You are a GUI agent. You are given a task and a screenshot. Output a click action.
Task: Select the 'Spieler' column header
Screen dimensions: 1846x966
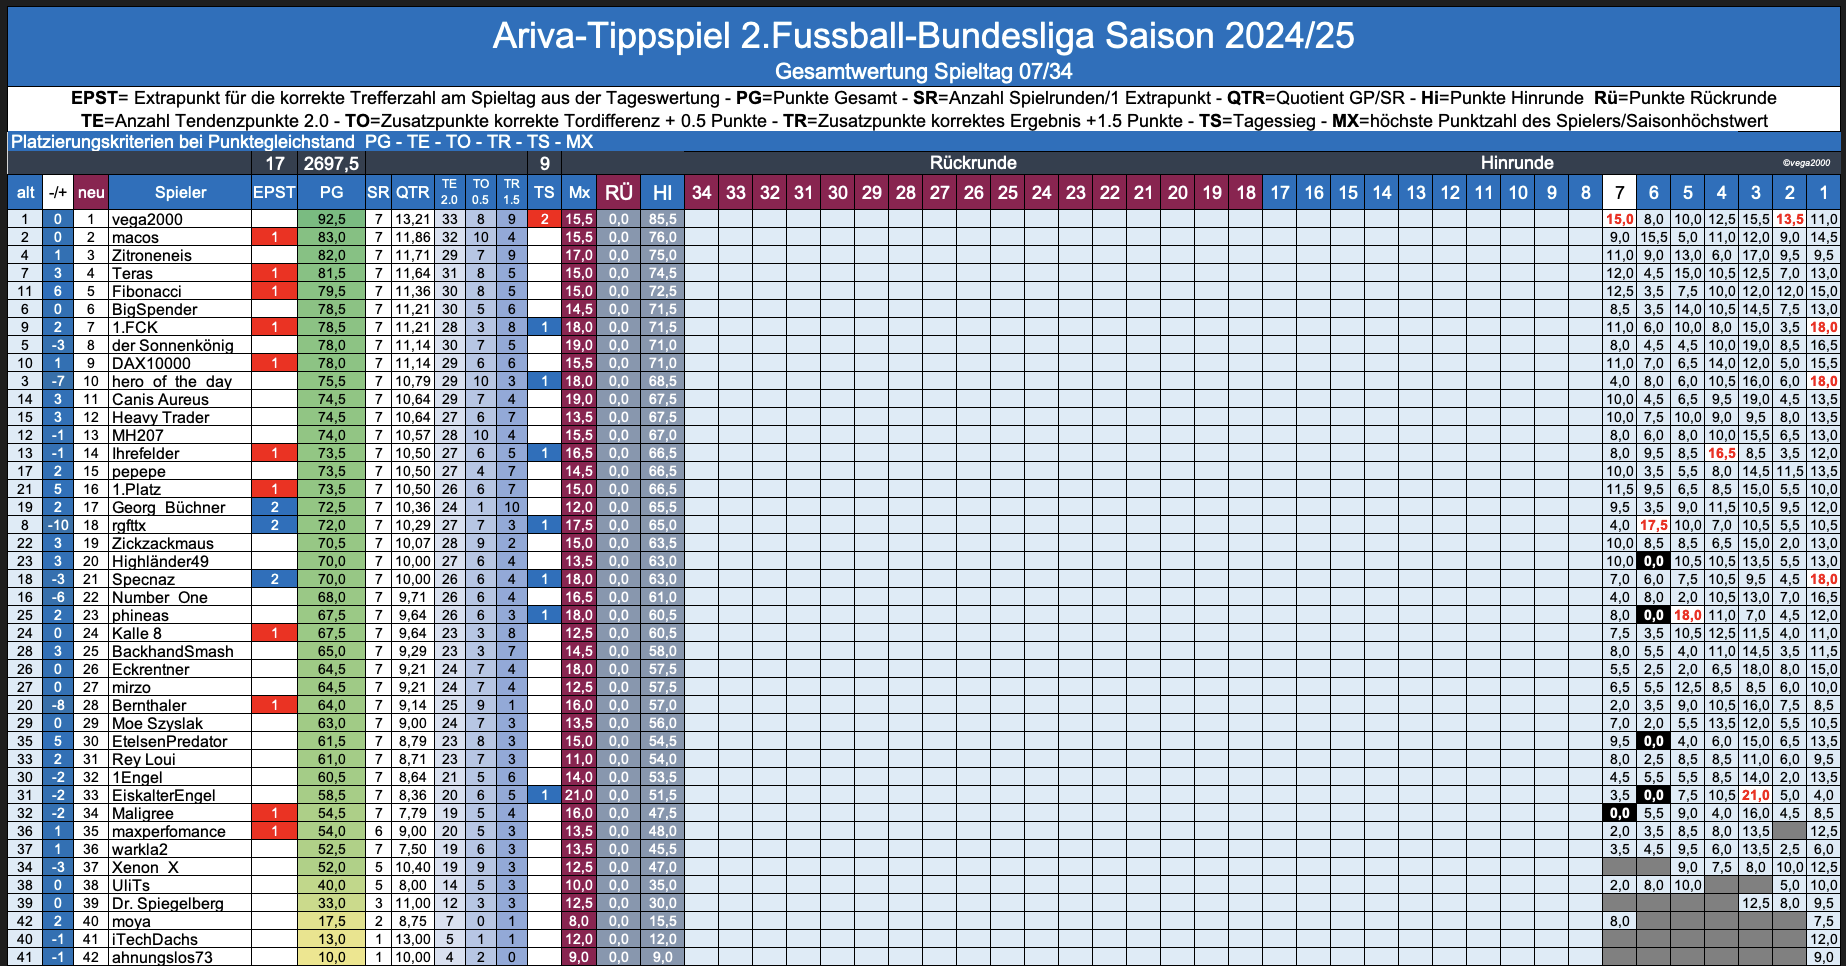(180, 193)
